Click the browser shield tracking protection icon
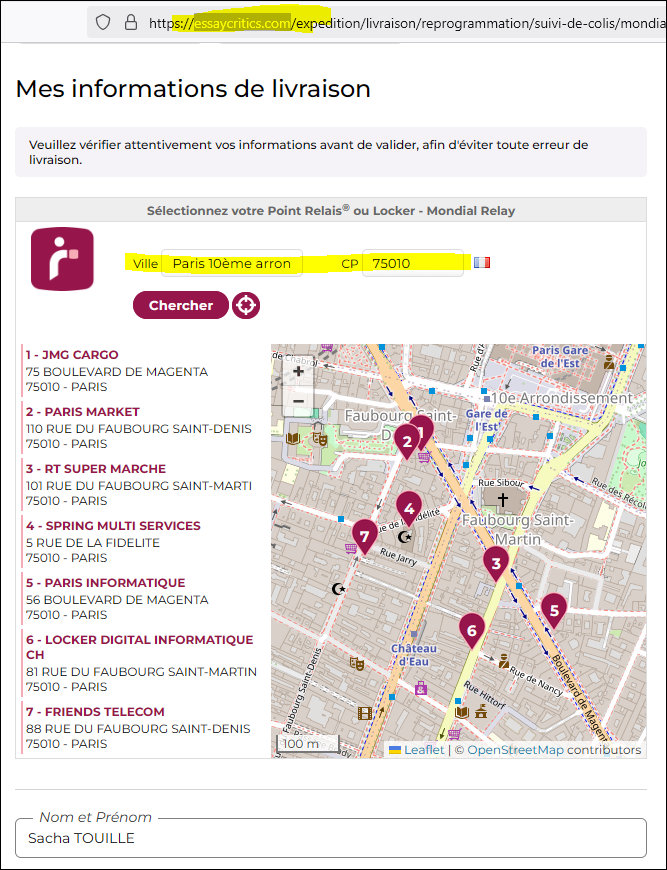This screenshot has width=667, height=870. tap(103, 22)
